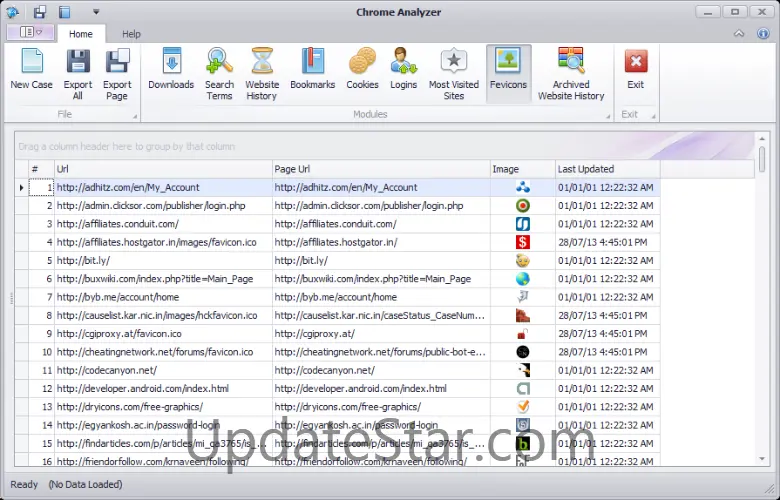780x500 pixels.
Task: Click (No Data Loaded) status text
Action: pos(85,484)
